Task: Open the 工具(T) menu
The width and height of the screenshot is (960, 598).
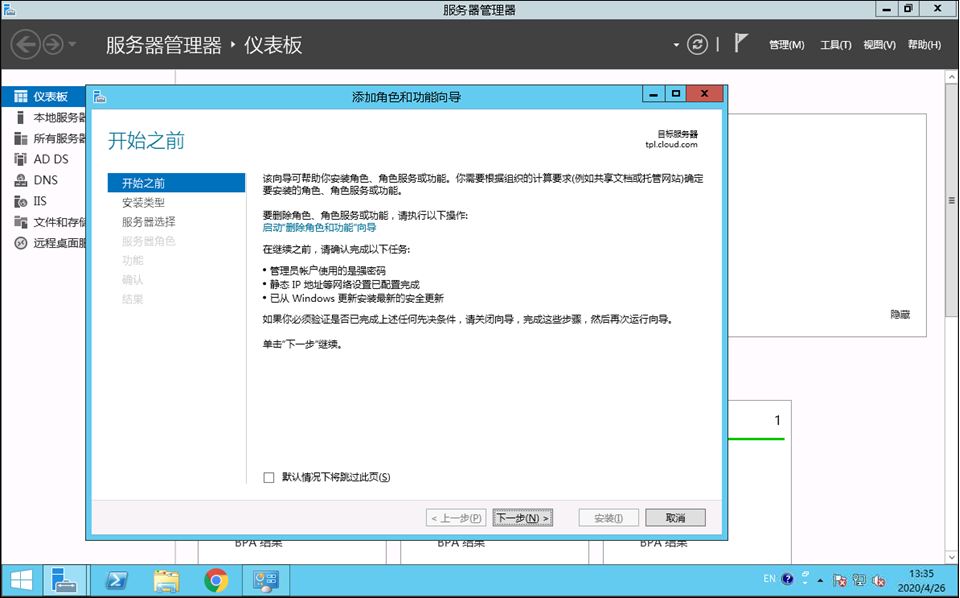Action: (x=835, y=45)
